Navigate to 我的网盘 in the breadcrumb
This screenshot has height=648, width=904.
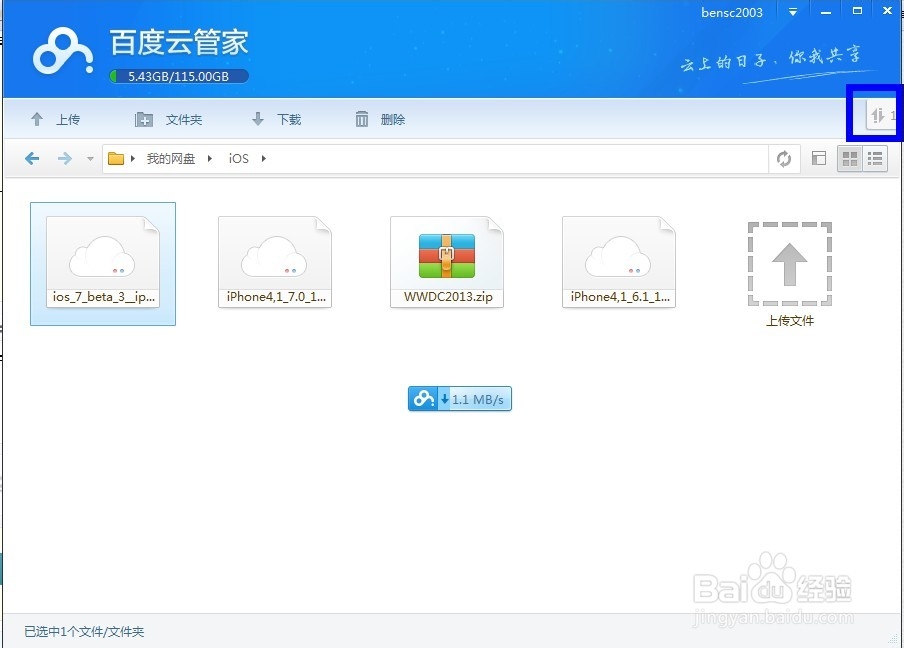[169, 158]
